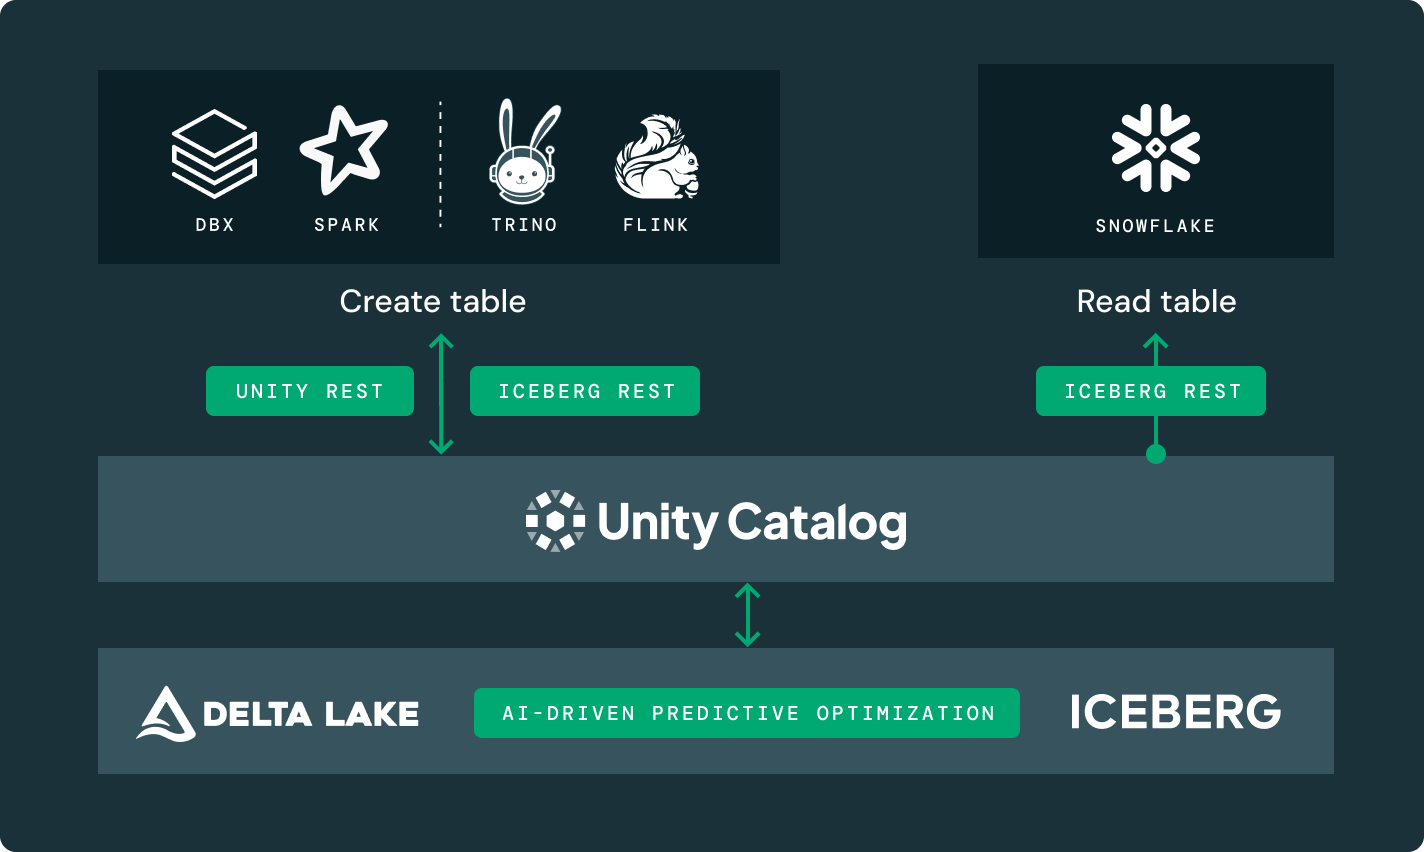
Task: Select the ICEBERG REST badge beside UNITY REST
Action: coord(585,391)
